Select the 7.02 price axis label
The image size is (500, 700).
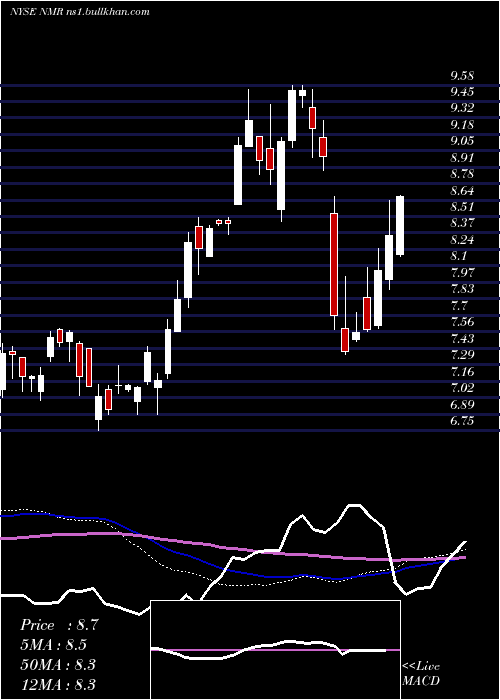pos(462,388)
